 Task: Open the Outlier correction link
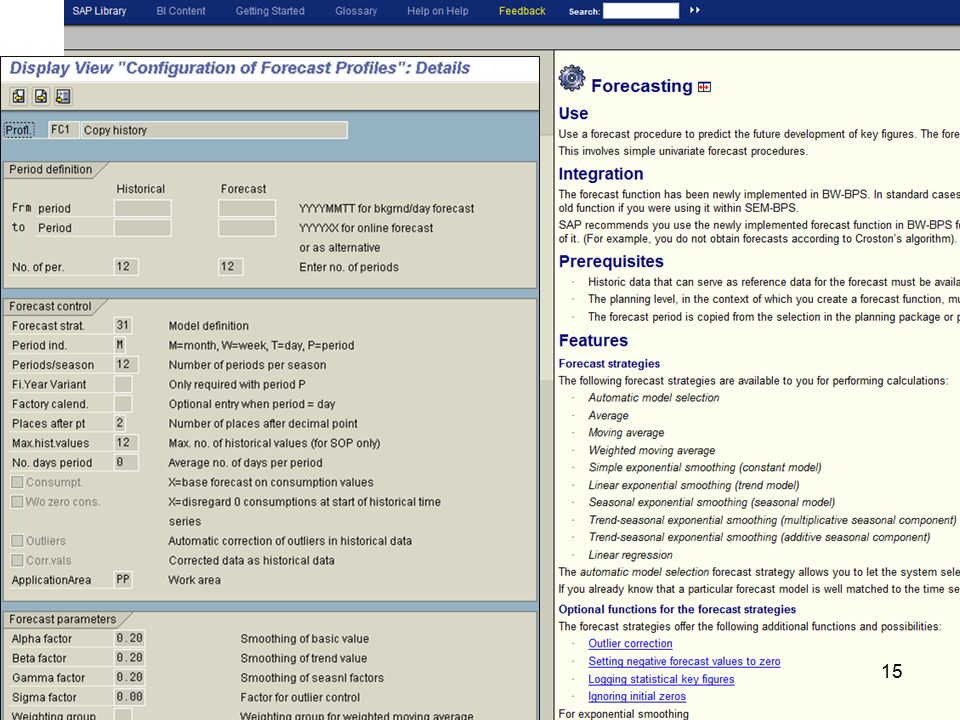(x=630, y=643)
